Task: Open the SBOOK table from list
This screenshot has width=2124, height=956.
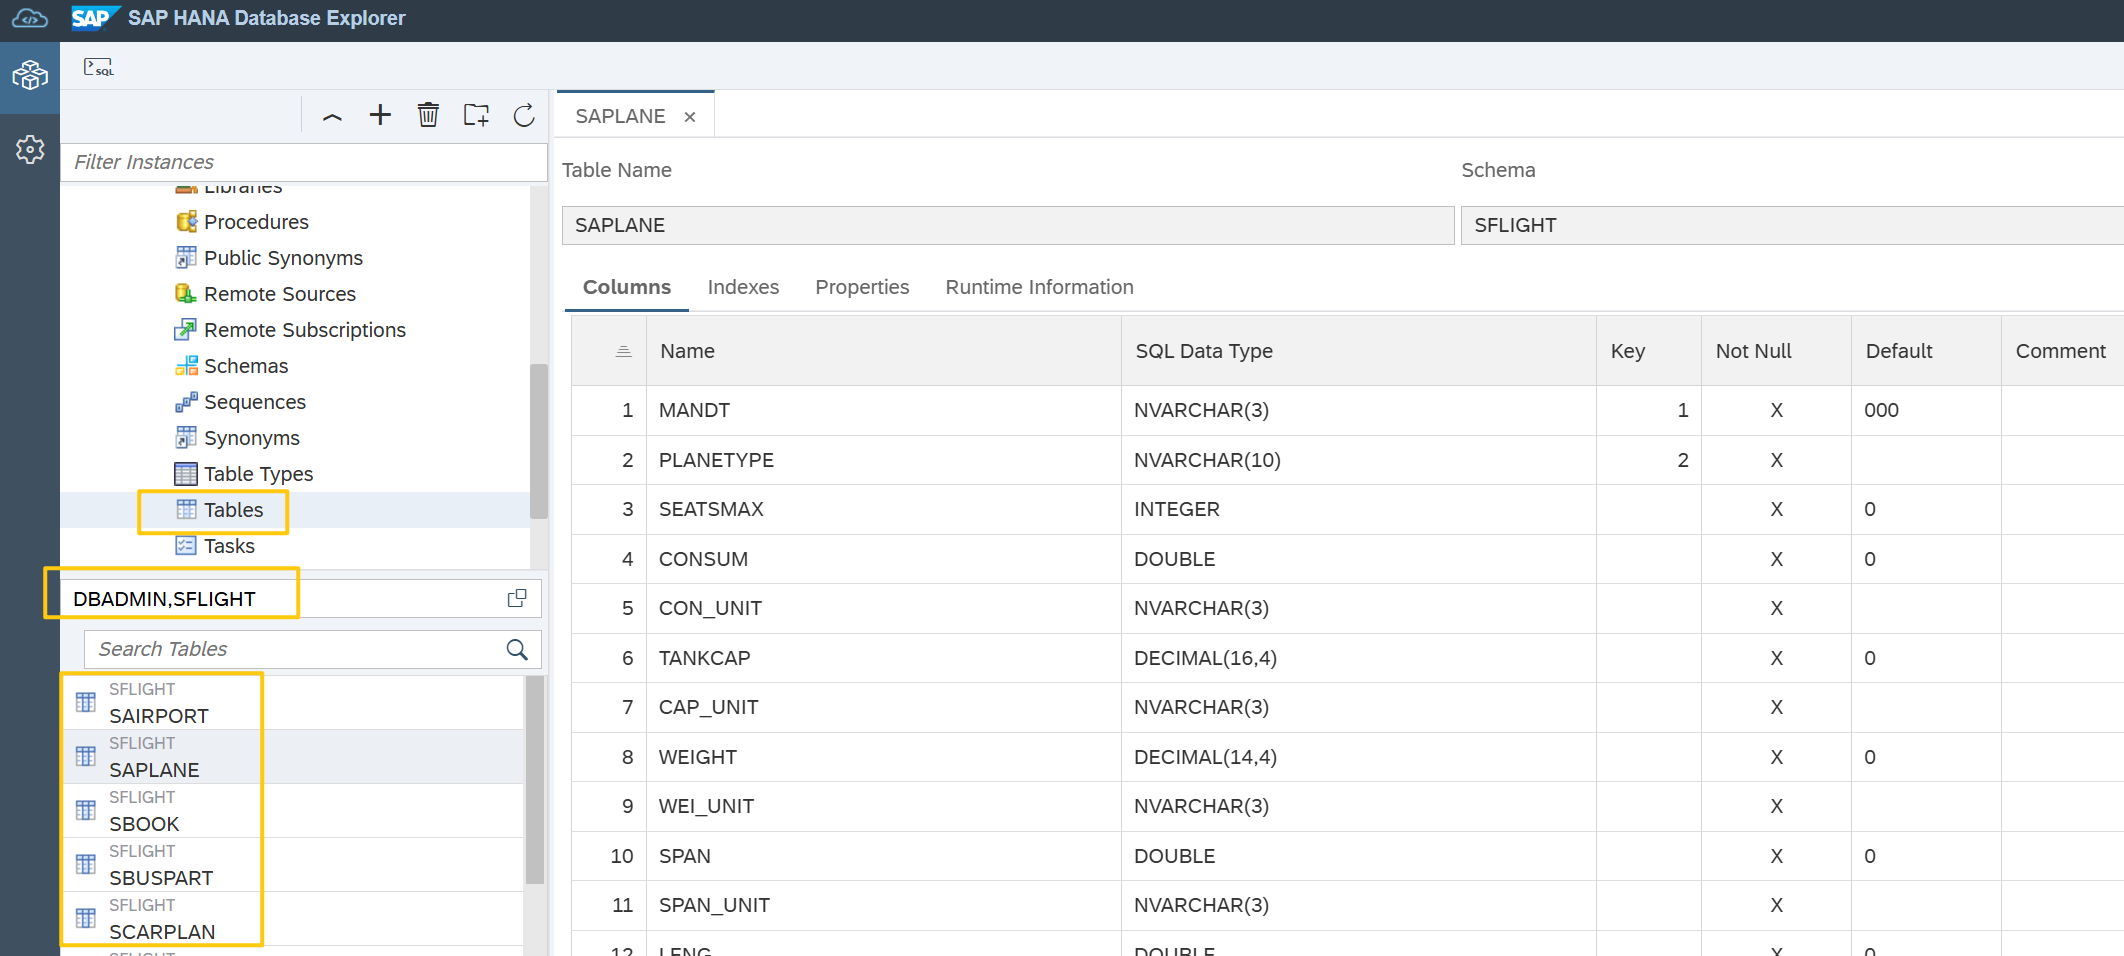Action: (293, 811)
